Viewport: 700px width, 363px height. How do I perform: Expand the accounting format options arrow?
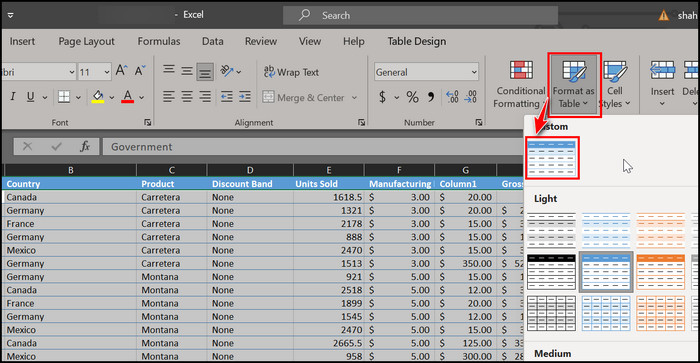click(x=396, y=97)
